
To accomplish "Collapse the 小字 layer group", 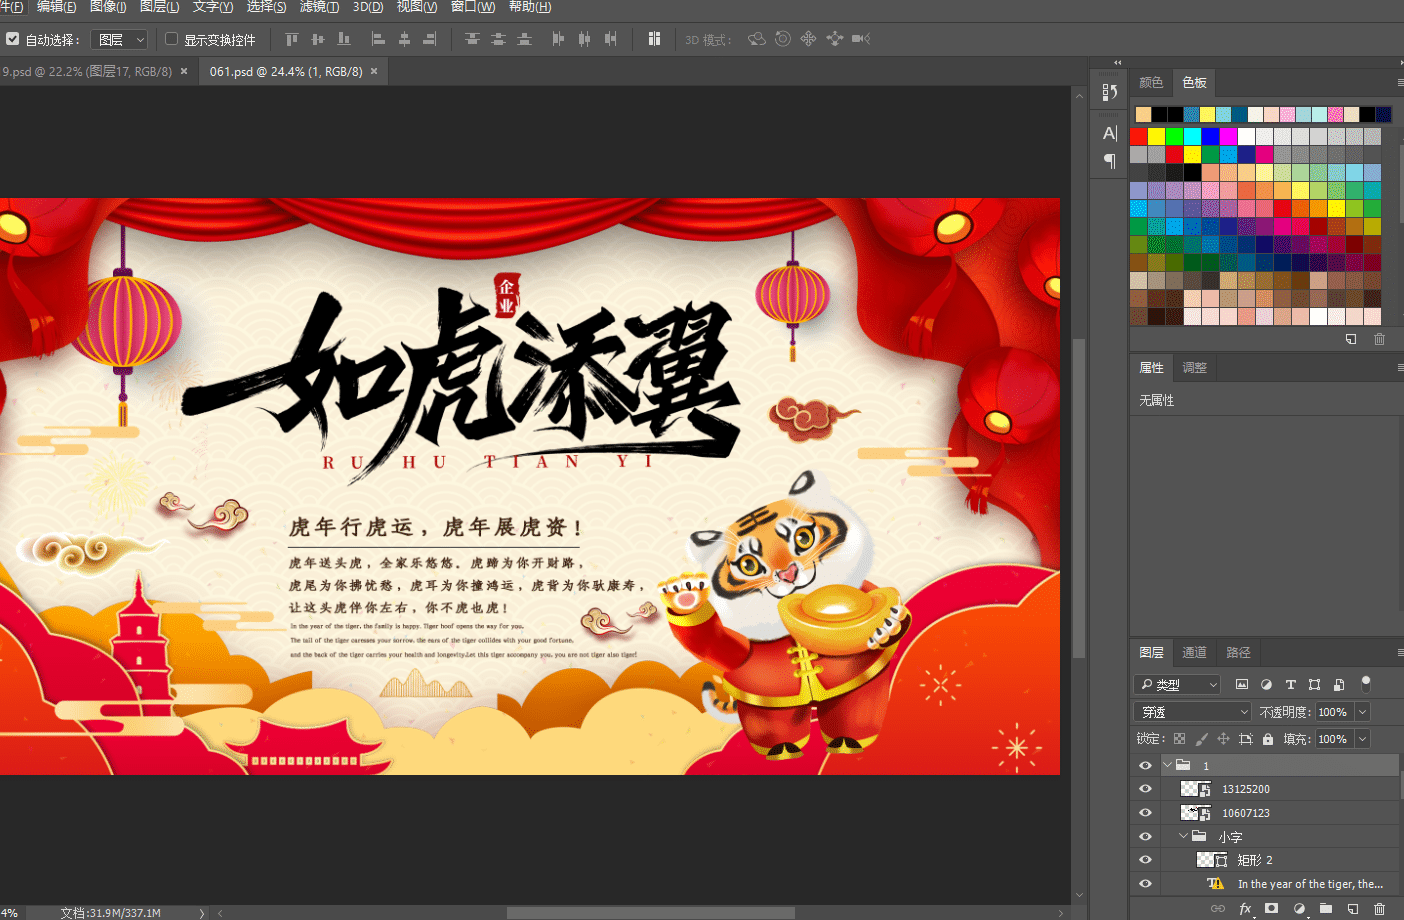I will [x=1184, y=836].
